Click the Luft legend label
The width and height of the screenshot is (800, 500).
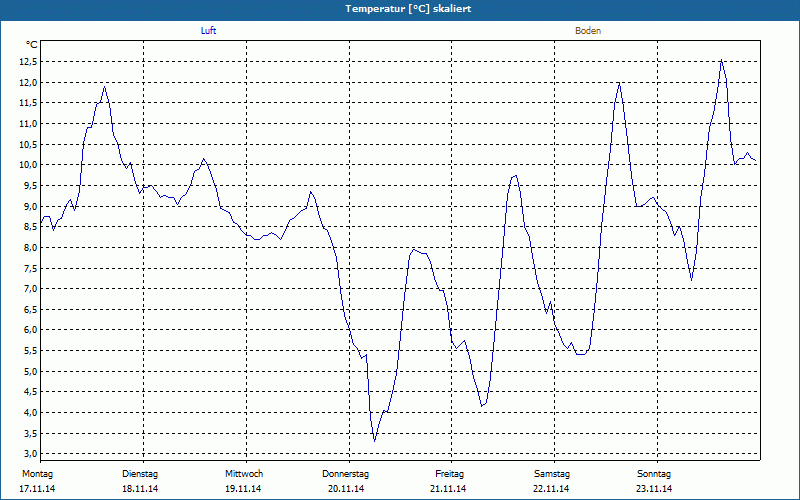coord(209,31)
